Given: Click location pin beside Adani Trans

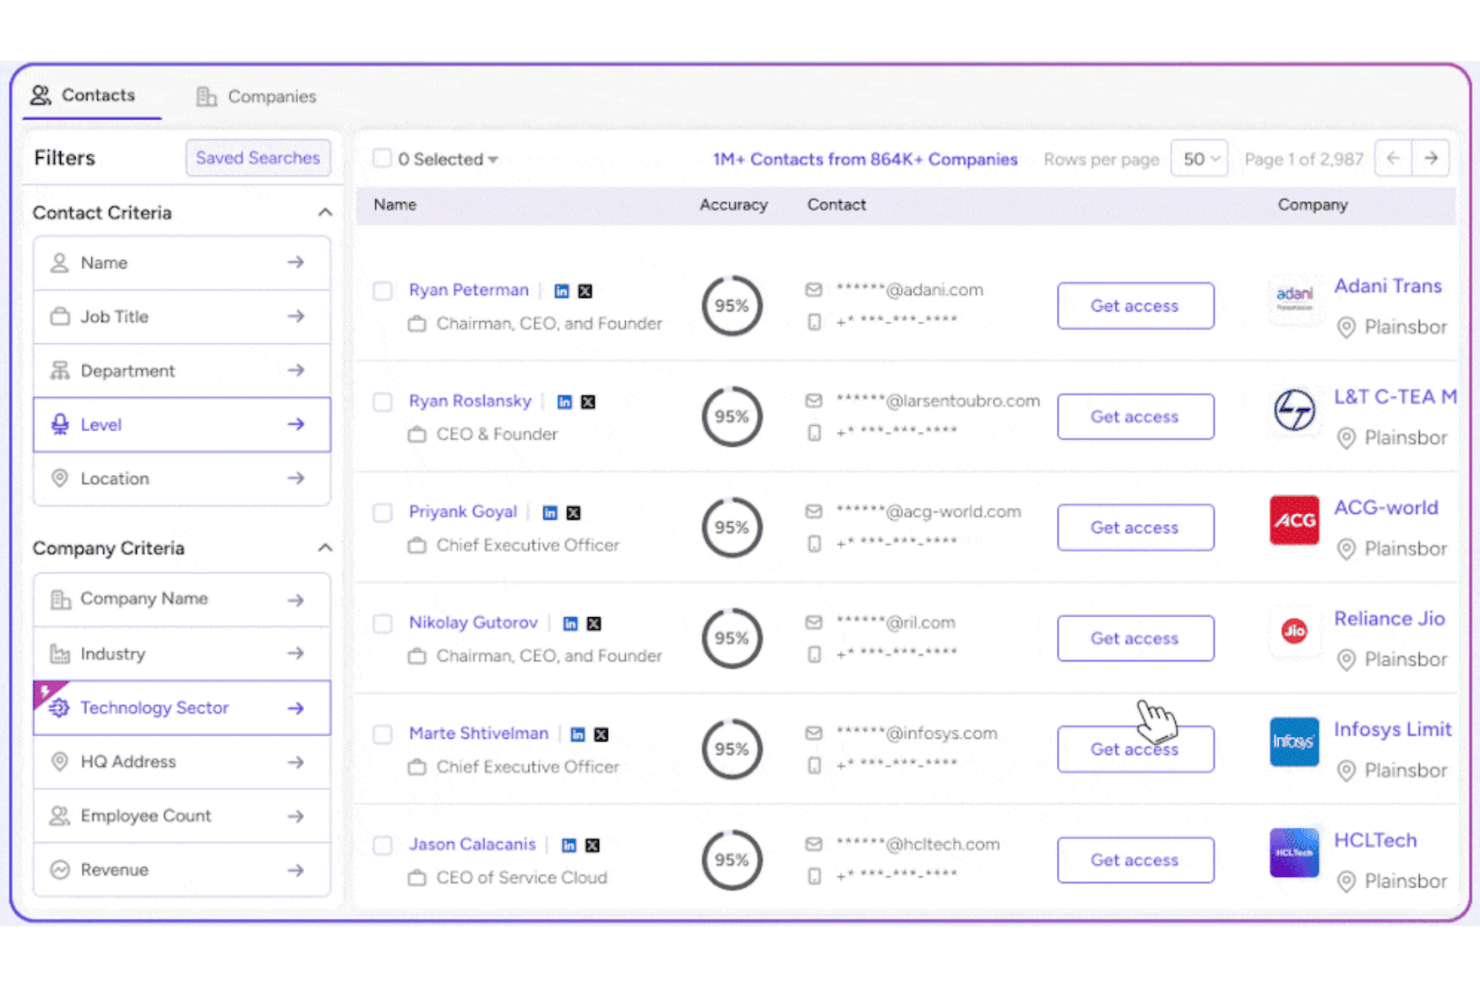Looking at the screenshot, I should [x=1346, y=327].
